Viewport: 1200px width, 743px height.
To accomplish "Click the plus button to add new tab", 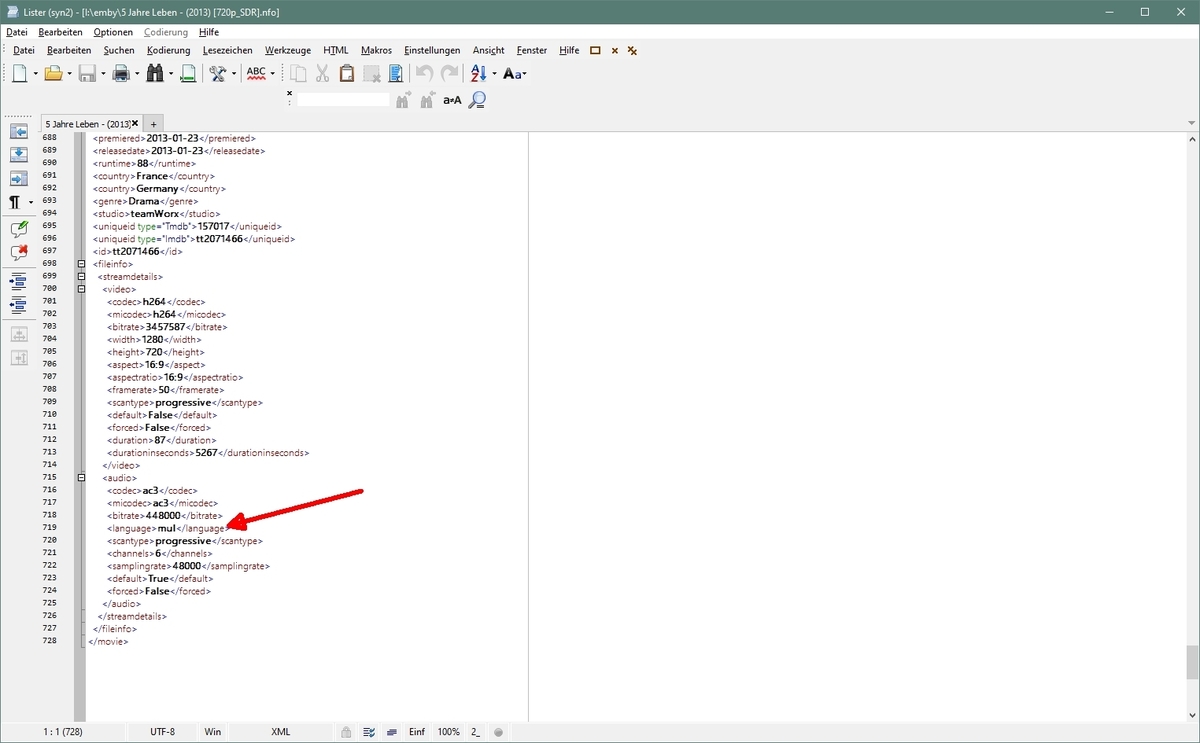I will pos(153,123).
